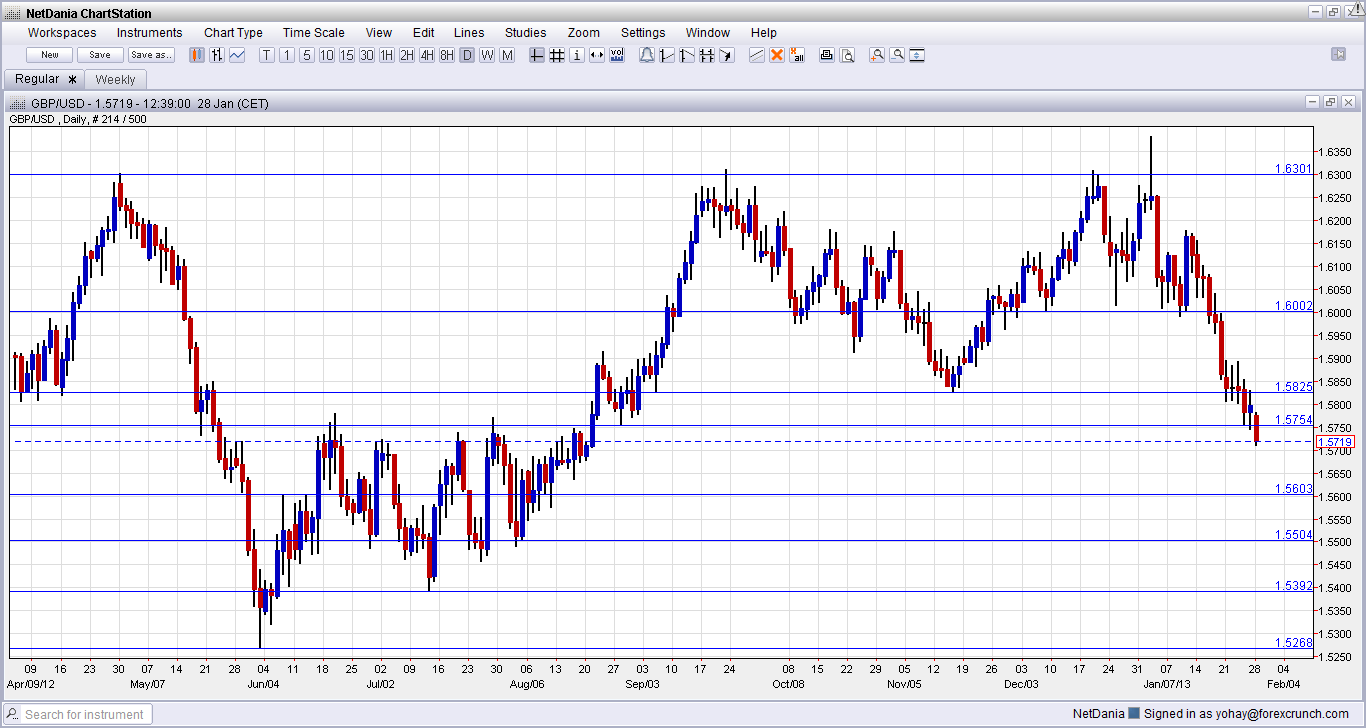
Task: Click the second study line icon after bell
Action: (x=687, y=55)
